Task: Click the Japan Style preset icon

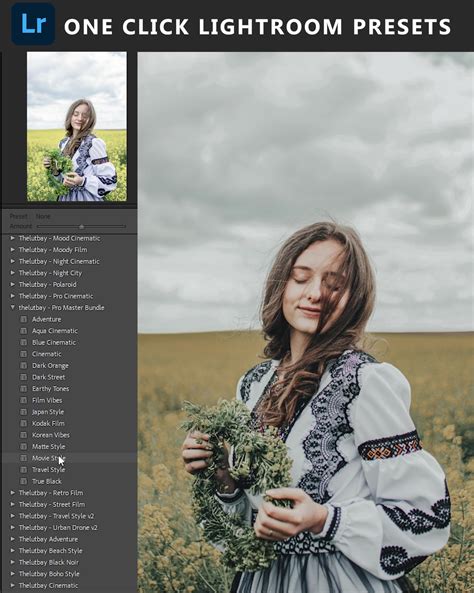Action: click(23, 412)
